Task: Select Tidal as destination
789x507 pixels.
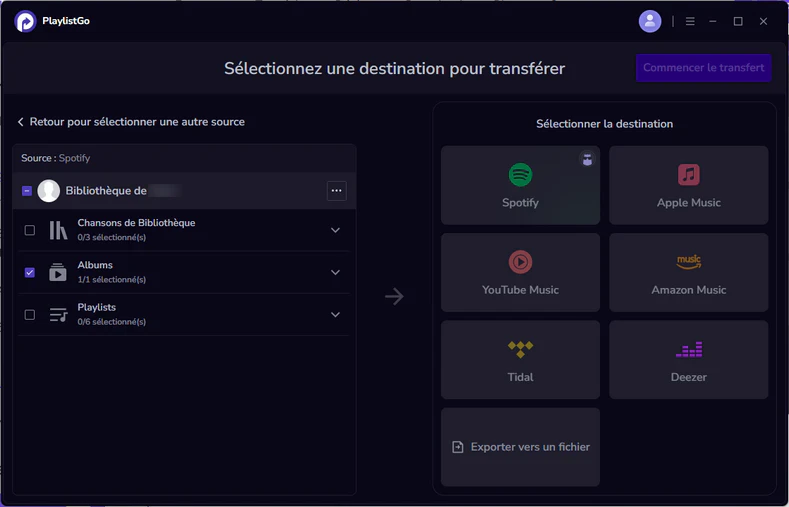Action: point(520,360)
